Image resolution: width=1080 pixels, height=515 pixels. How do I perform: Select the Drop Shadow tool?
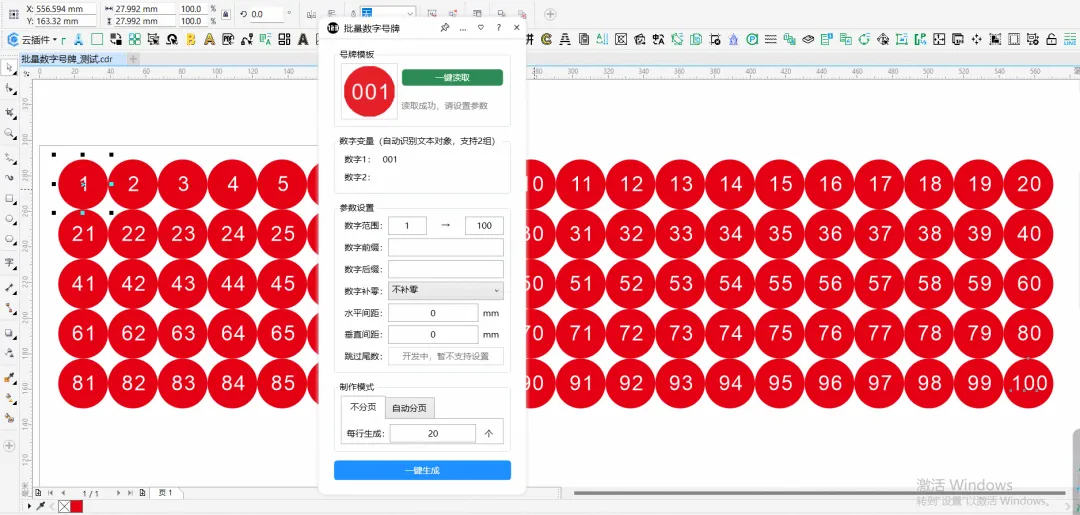tap(9, 333)
